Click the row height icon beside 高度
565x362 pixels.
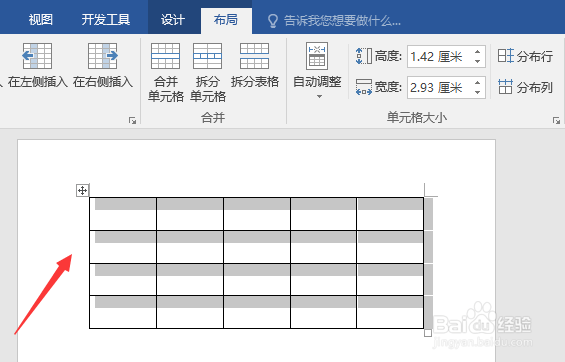(x=364, y=57)
